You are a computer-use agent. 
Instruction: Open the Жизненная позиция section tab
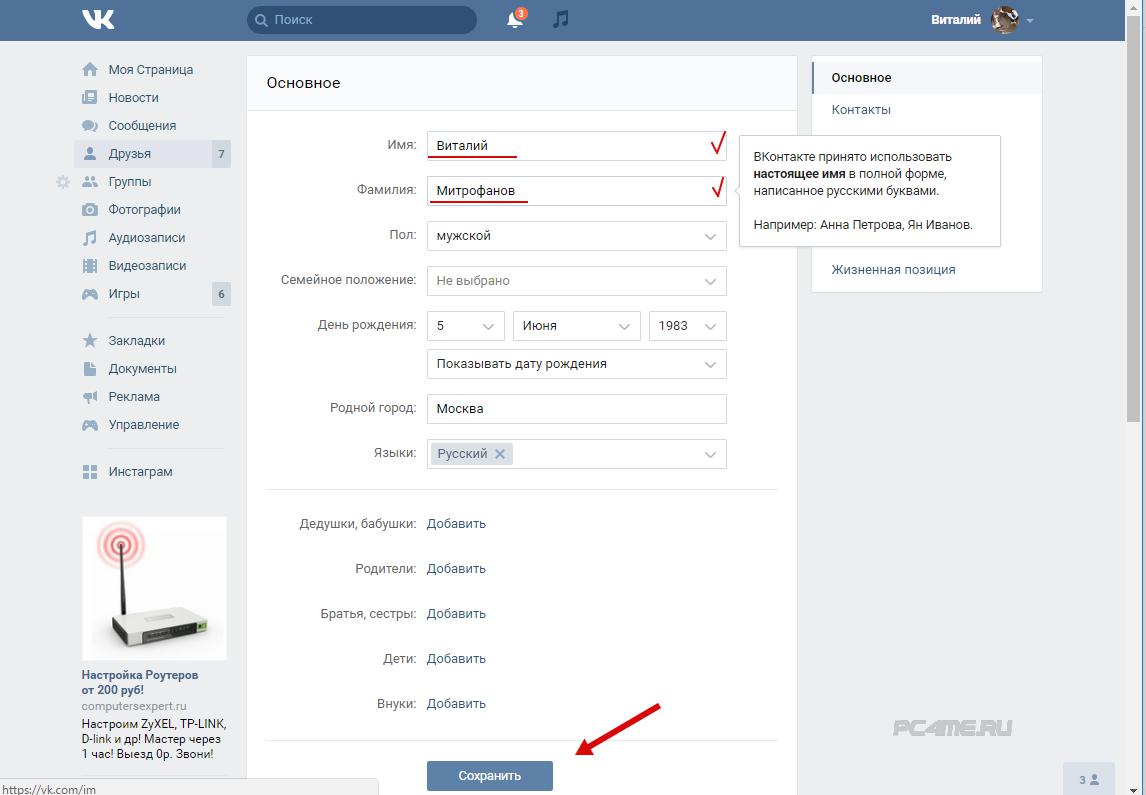pos(893,270)
